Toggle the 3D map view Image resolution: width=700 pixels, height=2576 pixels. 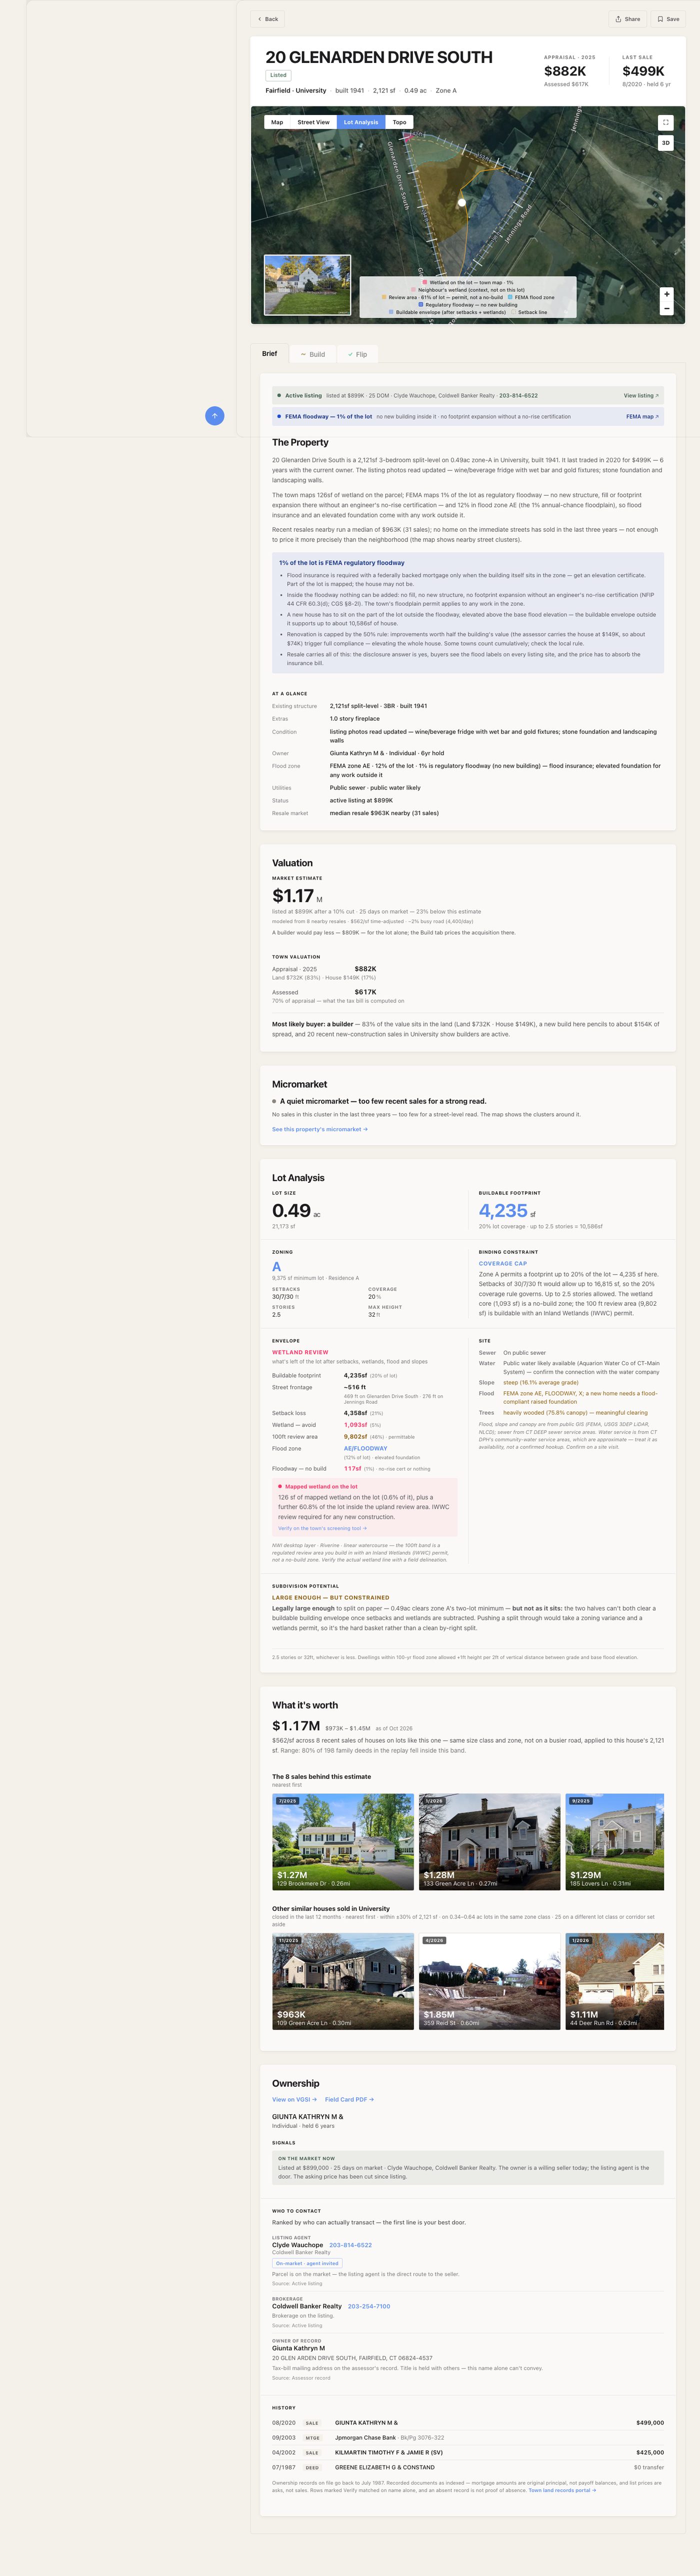click(666, 143)
